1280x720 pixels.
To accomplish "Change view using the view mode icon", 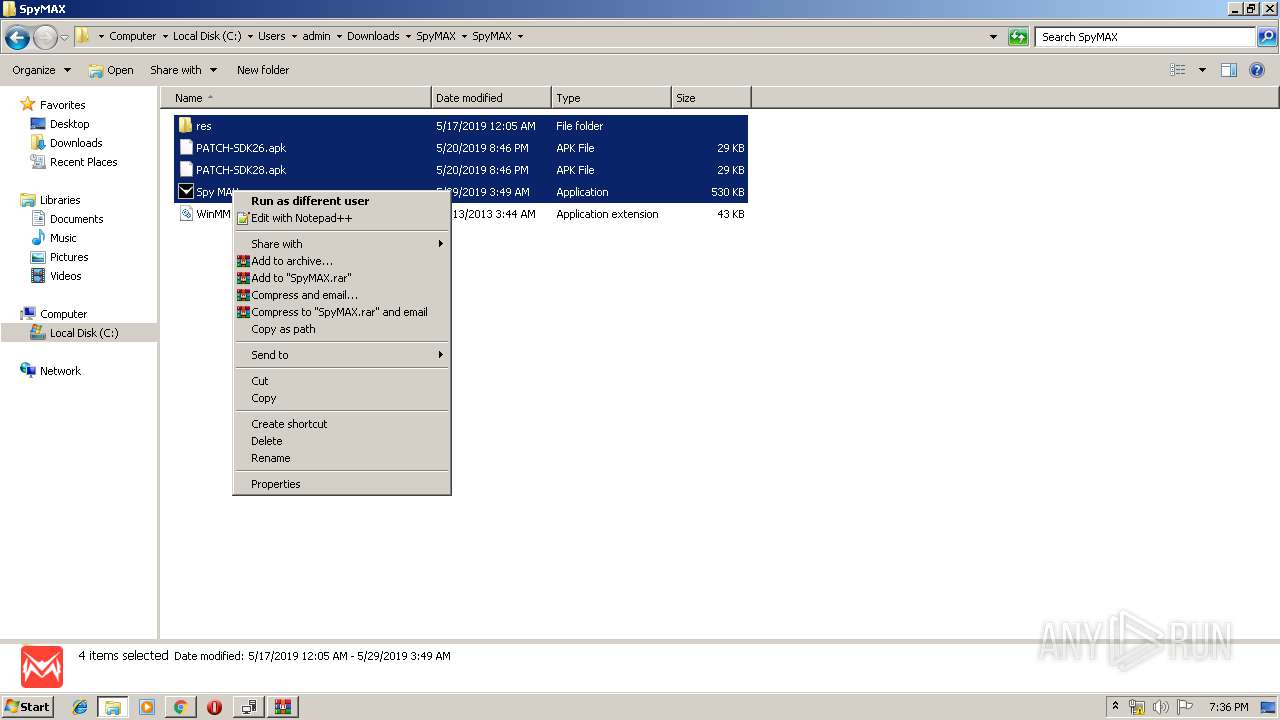I will point(1178,70).
